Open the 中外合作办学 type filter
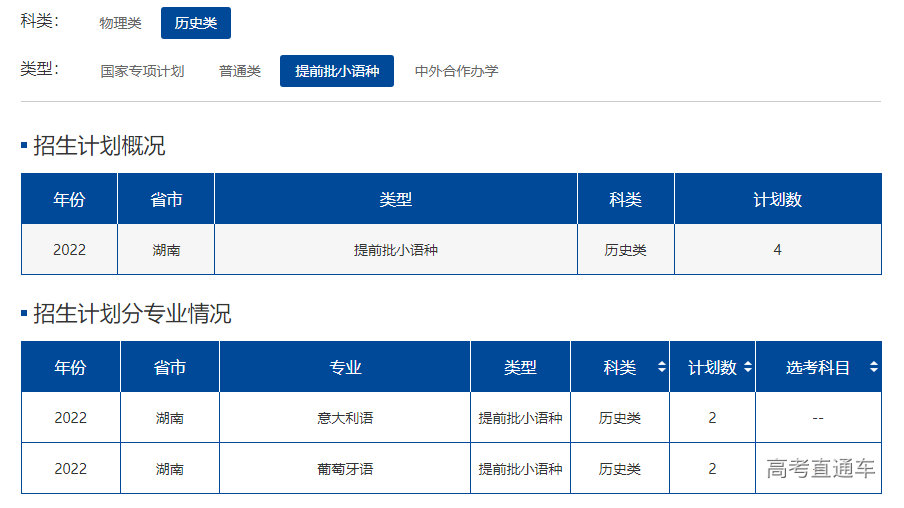 [x=456, y=71]
